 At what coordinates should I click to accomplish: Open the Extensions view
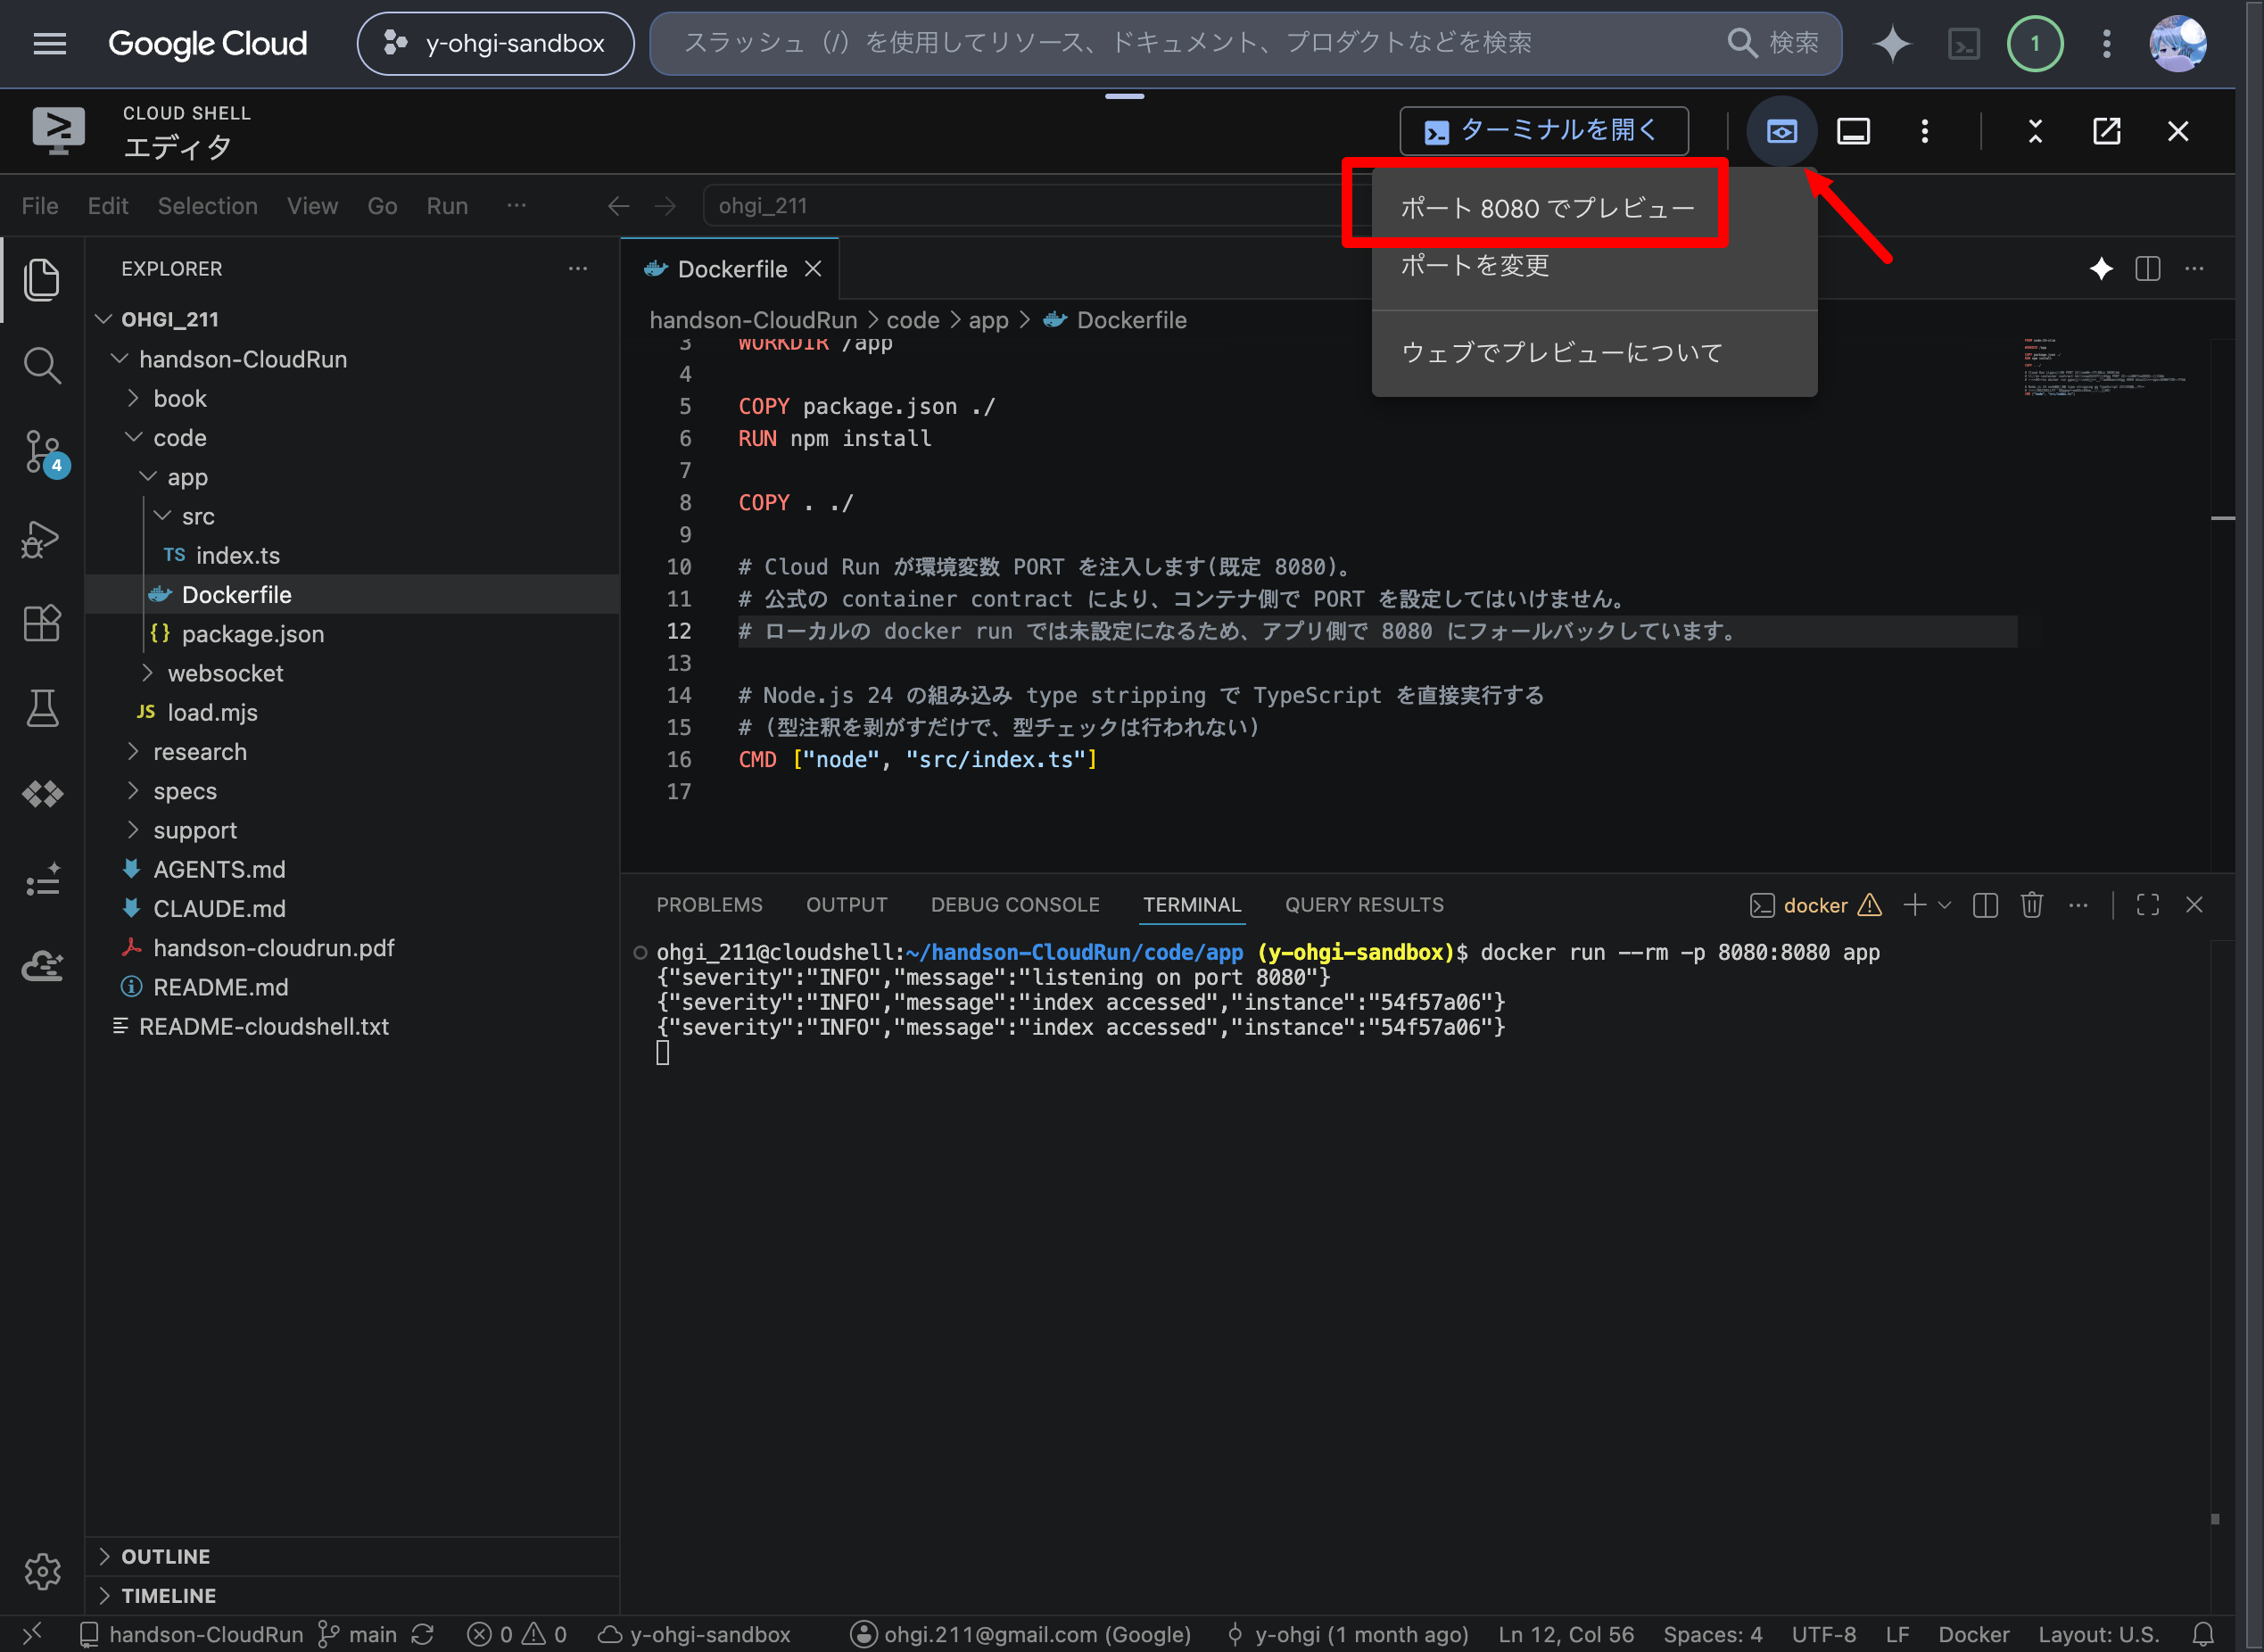coord(42,623)
